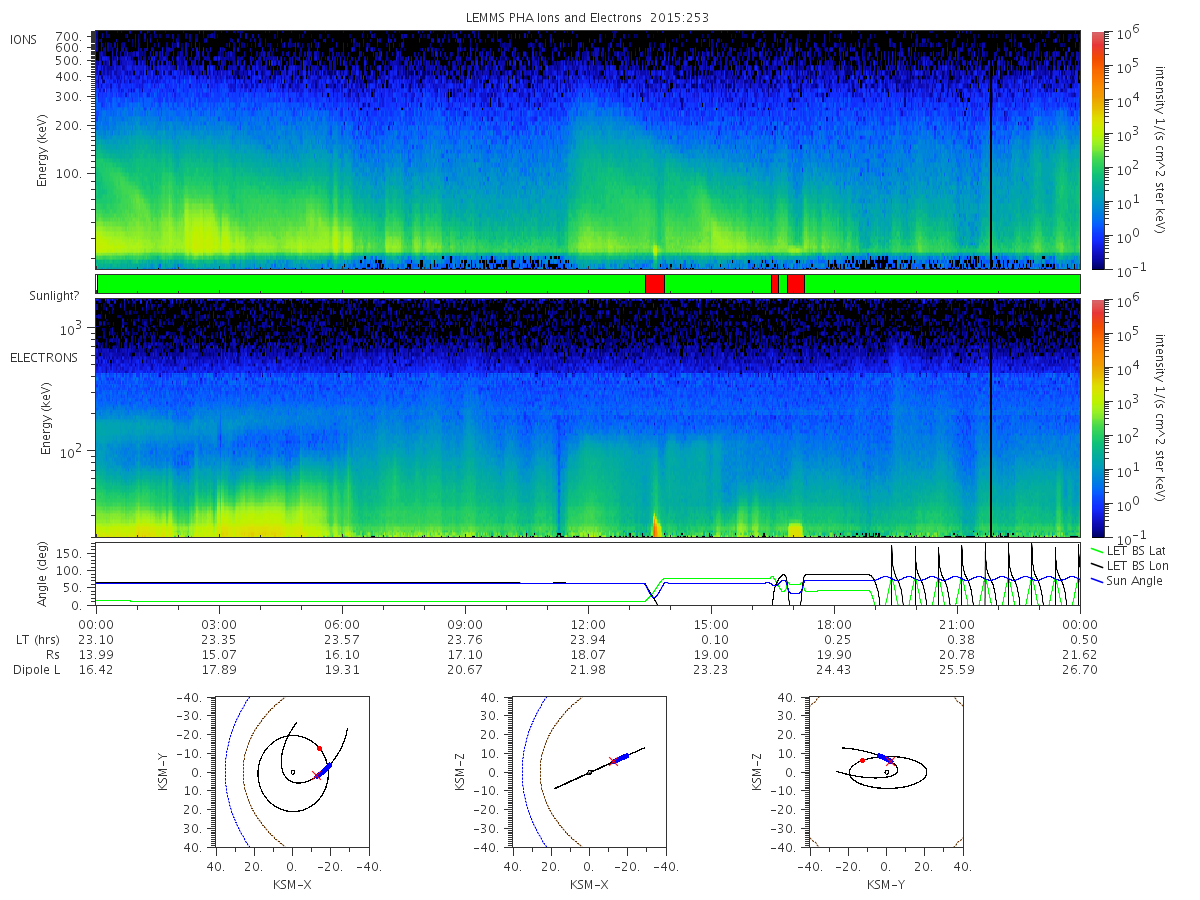Click the Rs value 21.62
The height and width of the screenshot is (900, 1200).
click(1080, 655)
